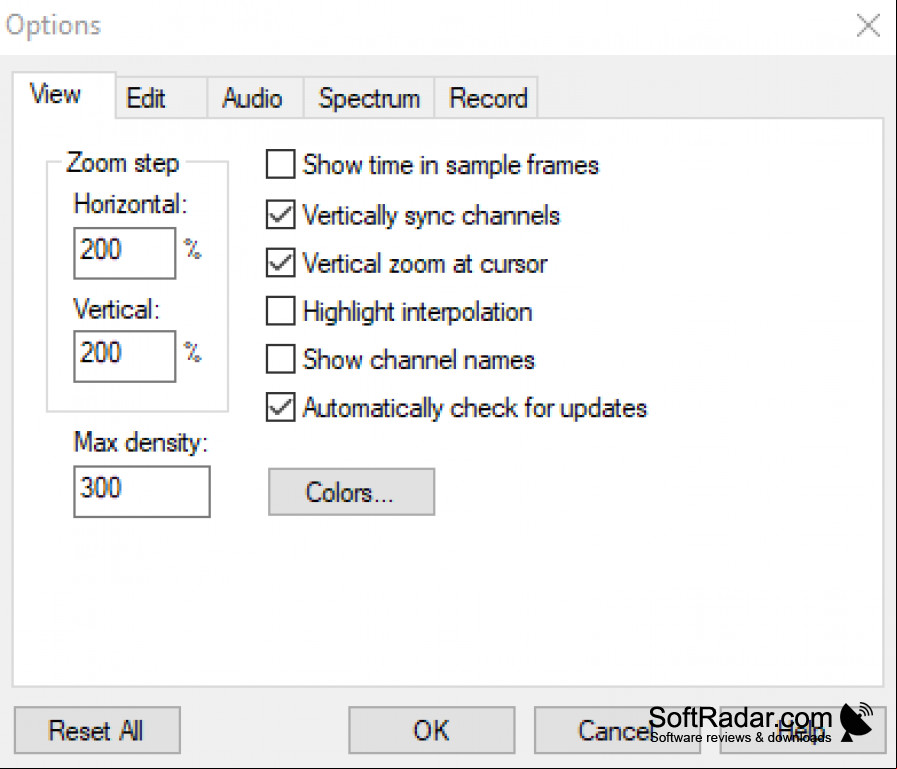
Task: Click the Vertical zoom step field
Action: pos(125,356)
